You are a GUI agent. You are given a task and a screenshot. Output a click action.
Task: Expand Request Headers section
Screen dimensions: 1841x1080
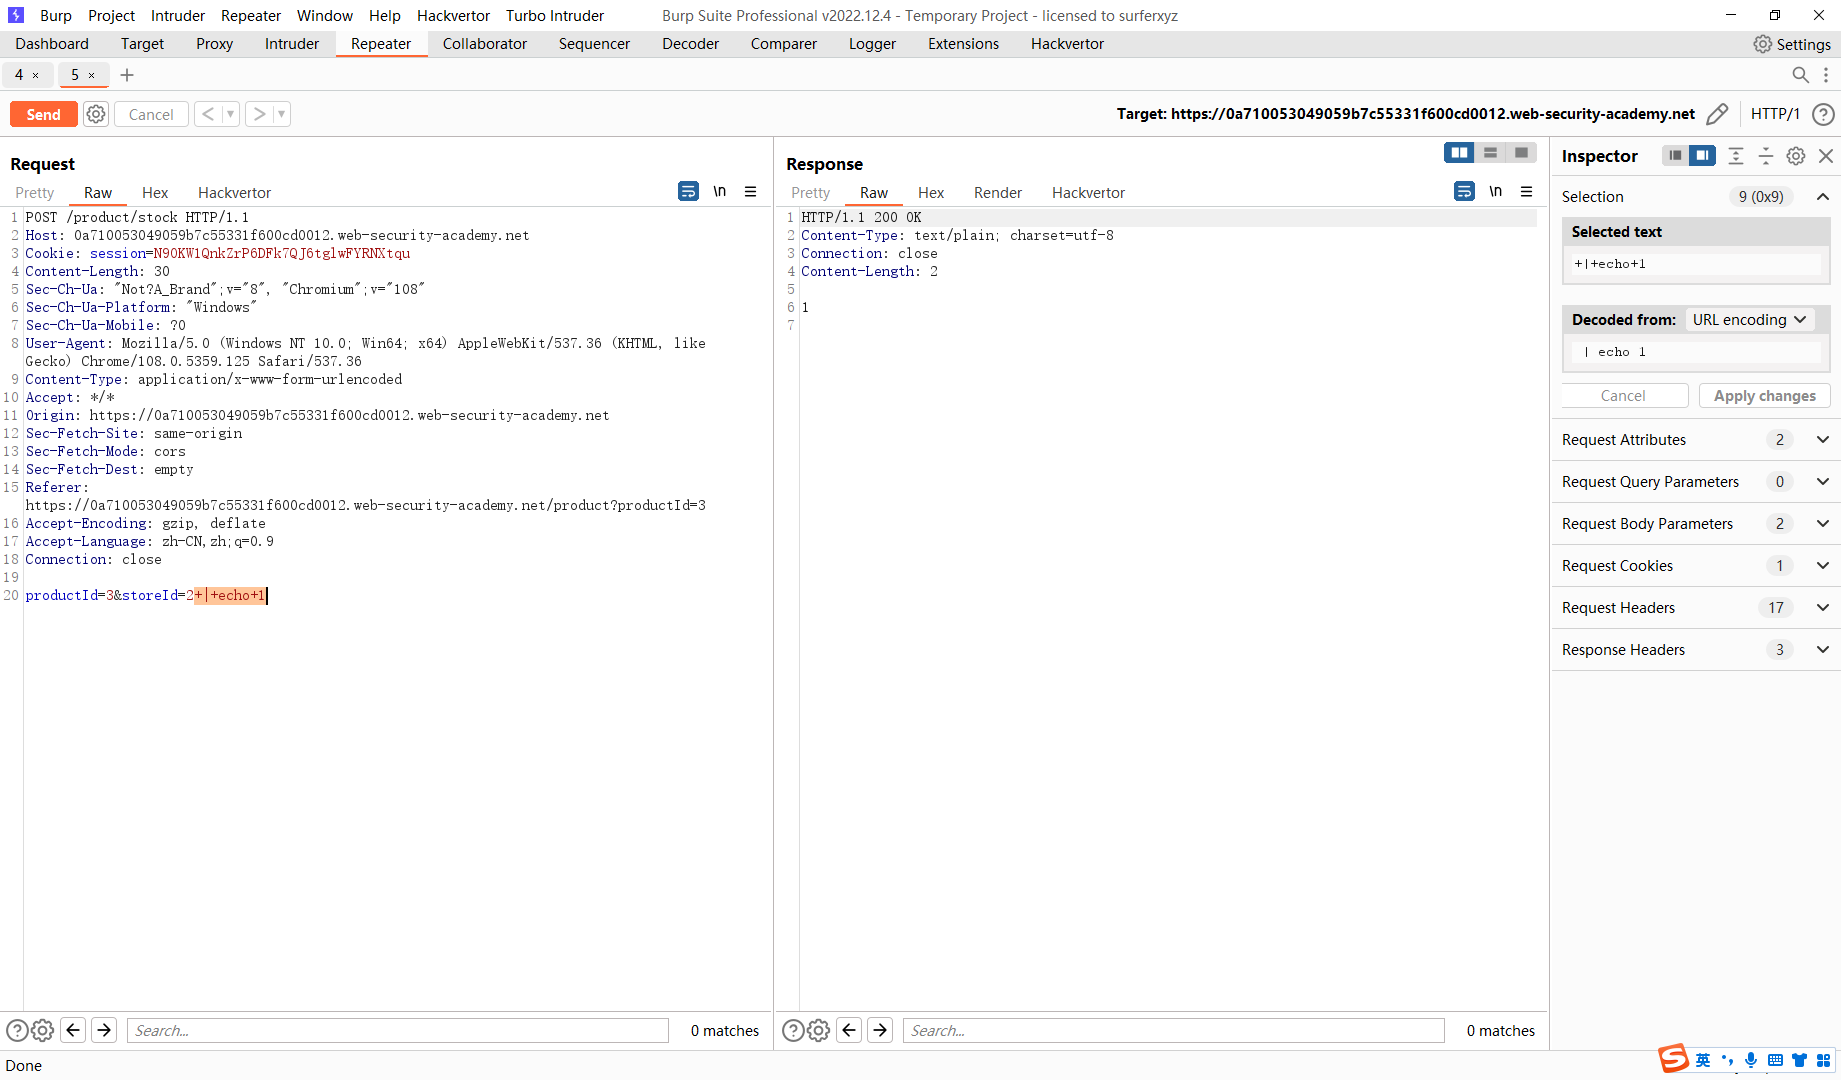(x=1823, y=608)
